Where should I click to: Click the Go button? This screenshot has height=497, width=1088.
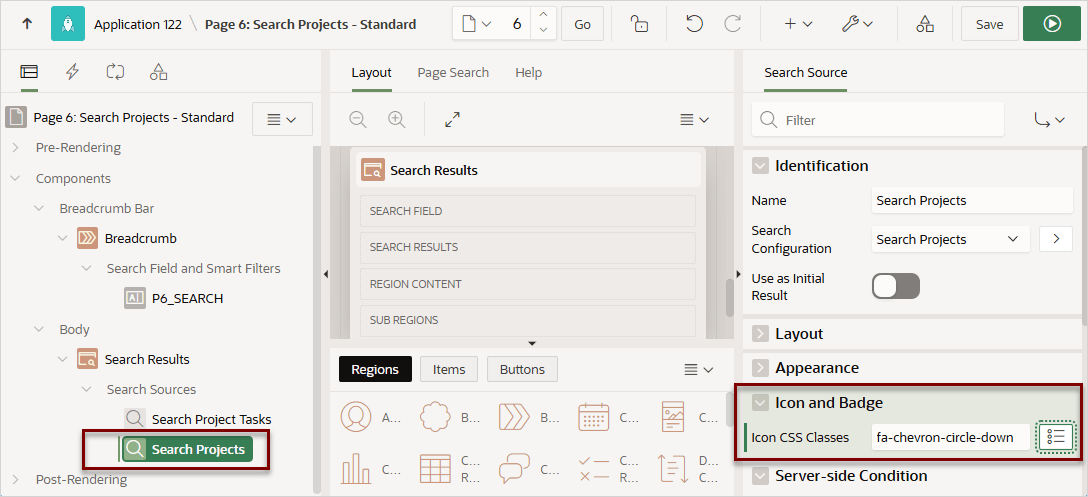582,24
